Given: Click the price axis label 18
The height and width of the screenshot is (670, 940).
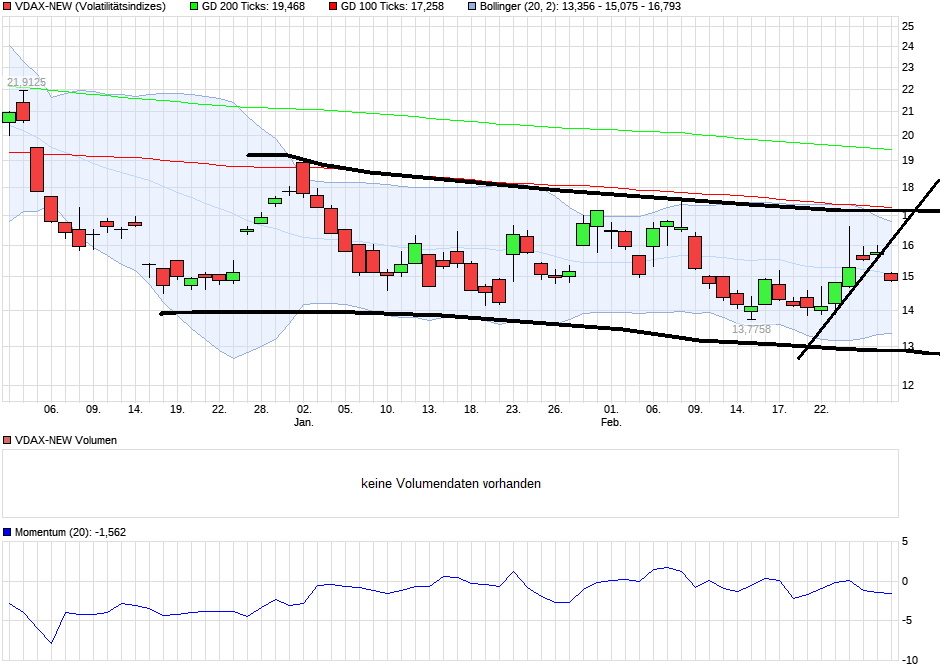Looking at the screenshot, I should pyautogui.click(x=908, y=188).
